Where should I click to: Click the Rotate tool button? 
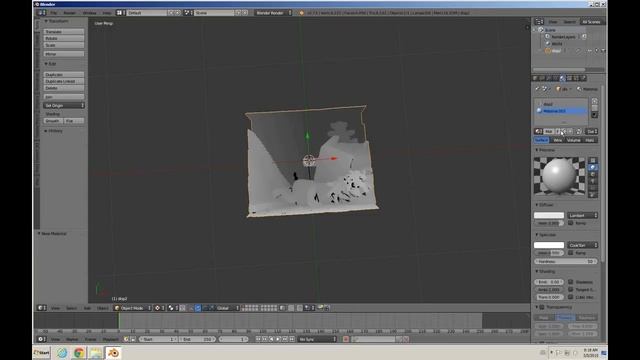click(64, 38)
